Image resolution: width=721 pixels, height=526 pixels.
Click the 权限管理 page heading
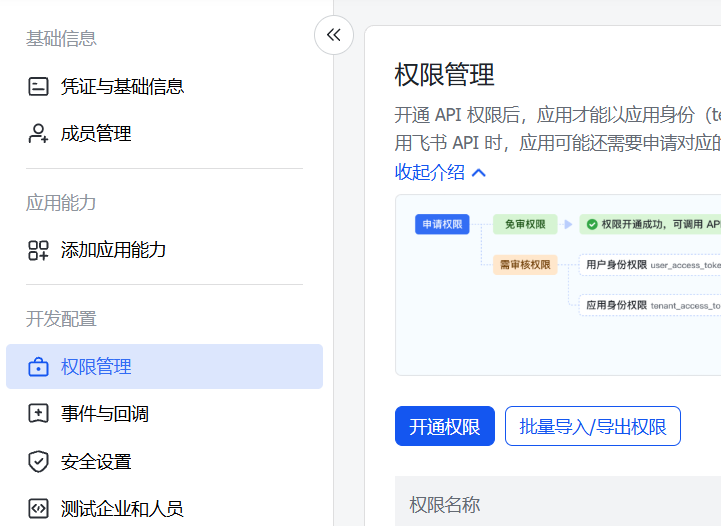point(444,74)
